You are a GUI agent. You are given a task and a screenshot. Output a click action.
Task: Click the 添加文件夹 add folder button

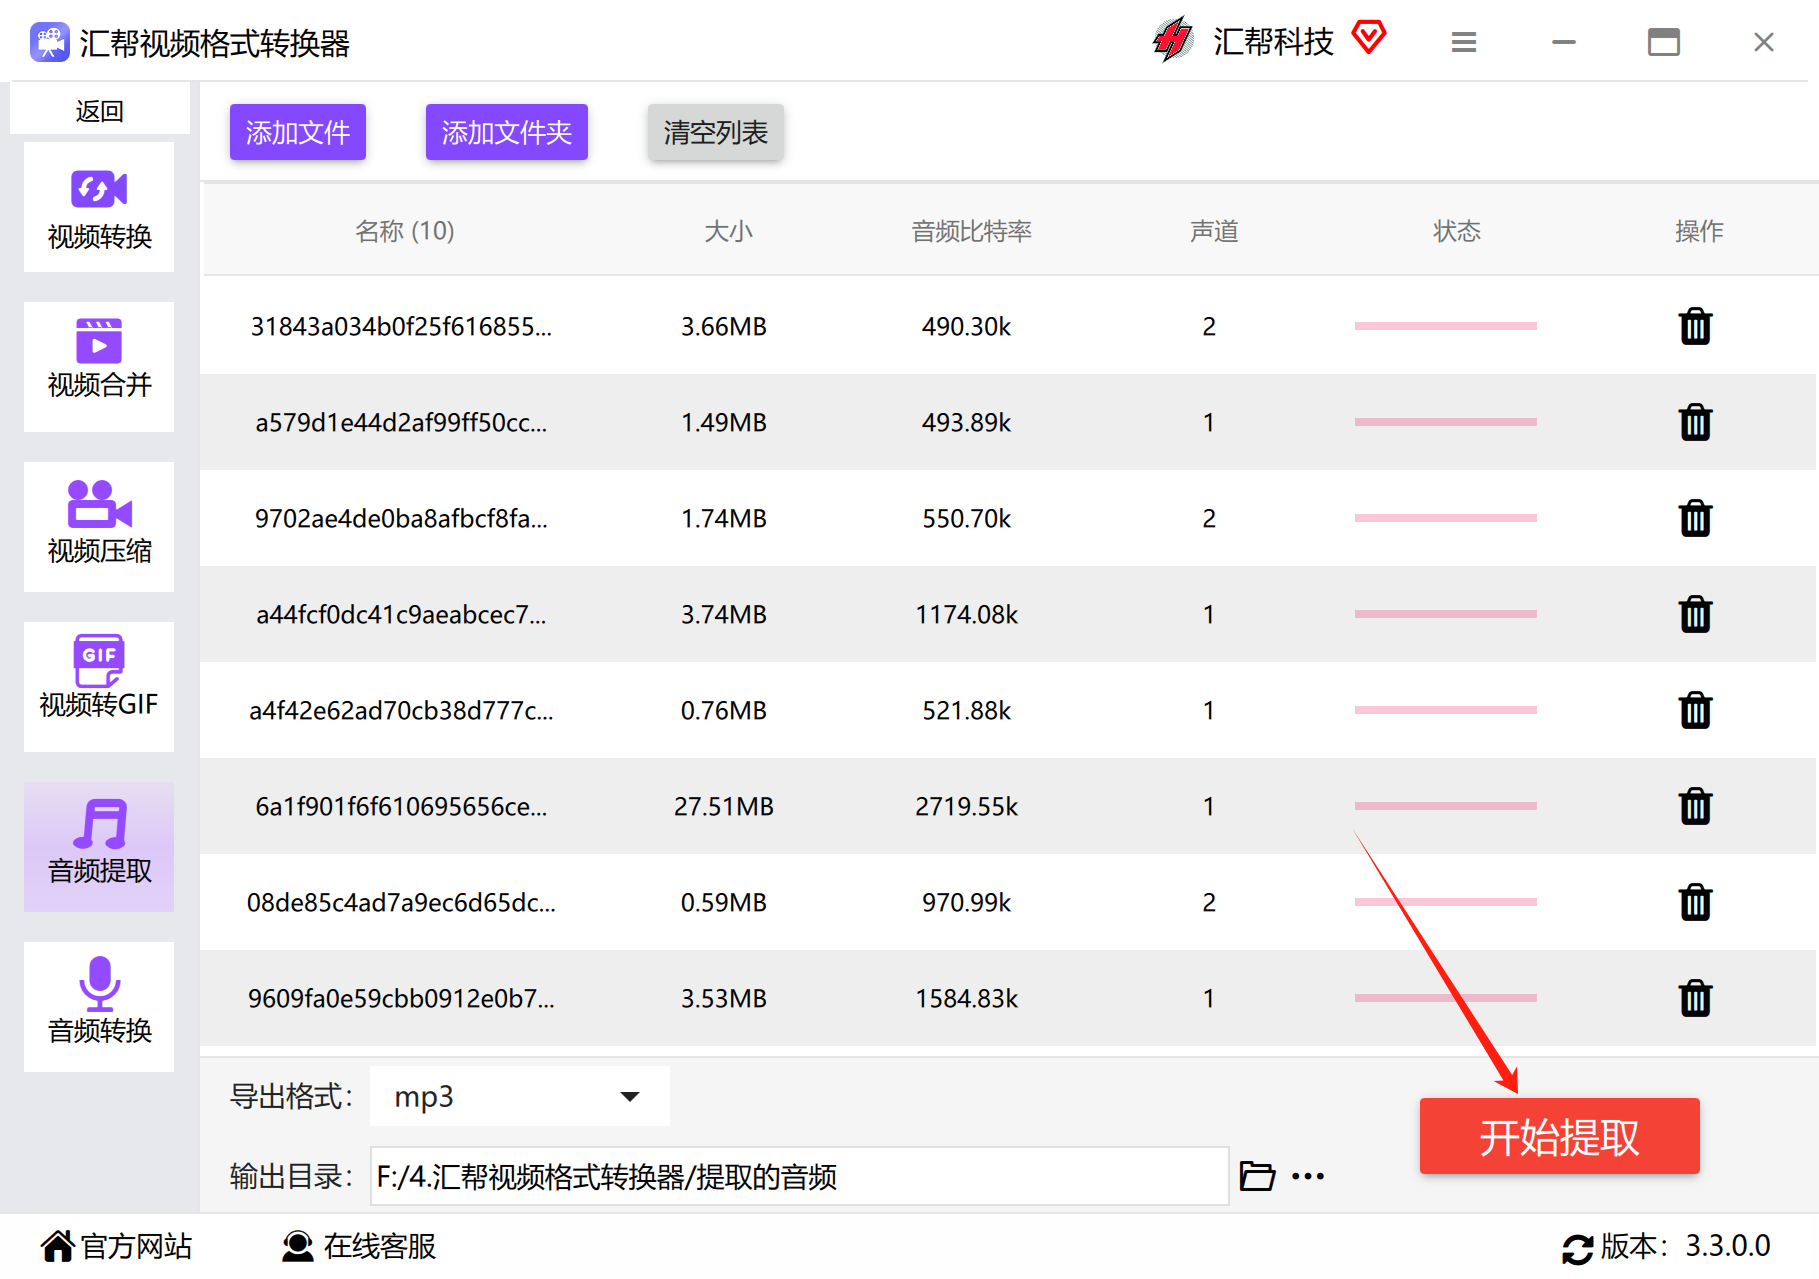[507, 132]
